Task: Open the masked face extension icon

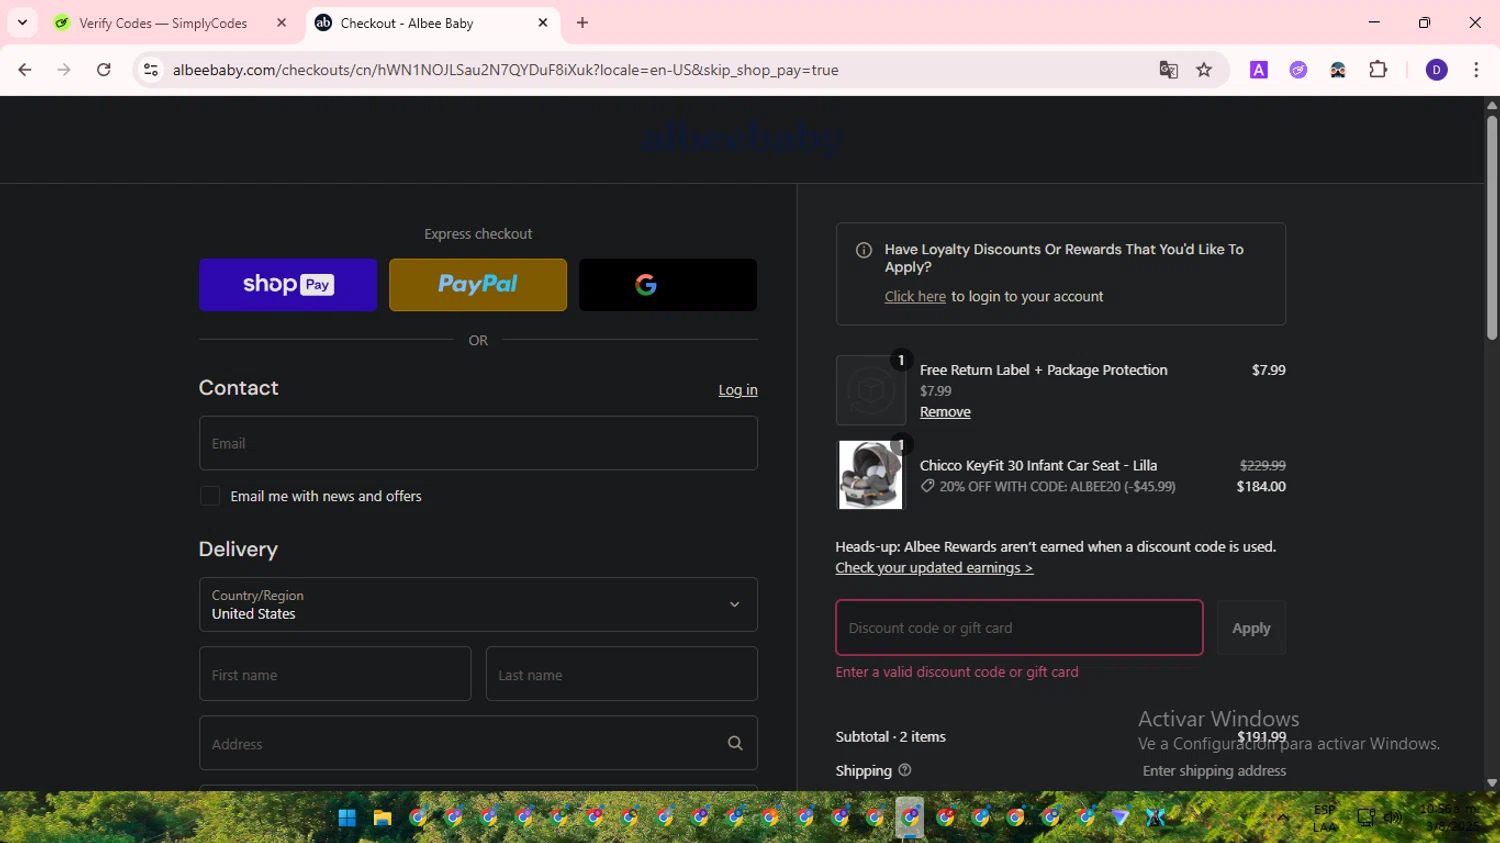Action: coord(1338,70)
